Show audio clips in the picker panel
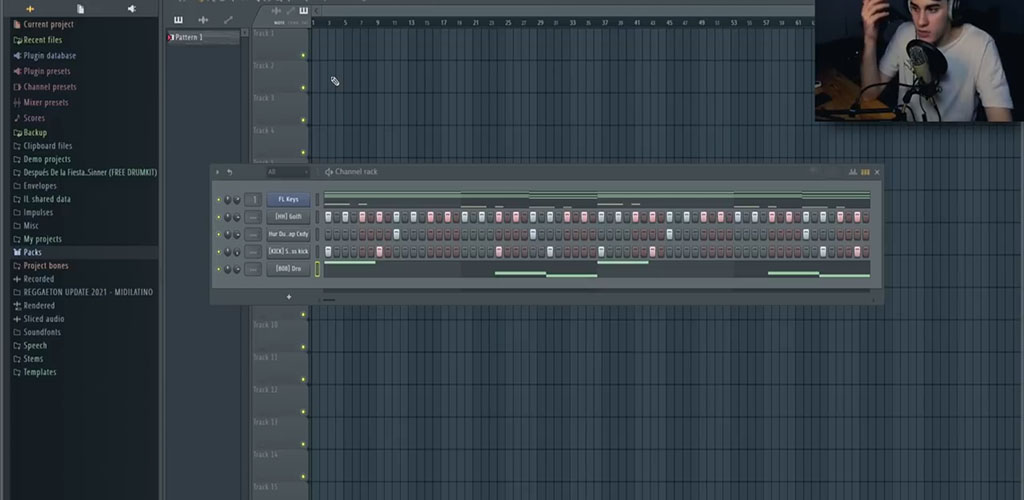This screenshot has height=500, width=1024. click(203, 20)
